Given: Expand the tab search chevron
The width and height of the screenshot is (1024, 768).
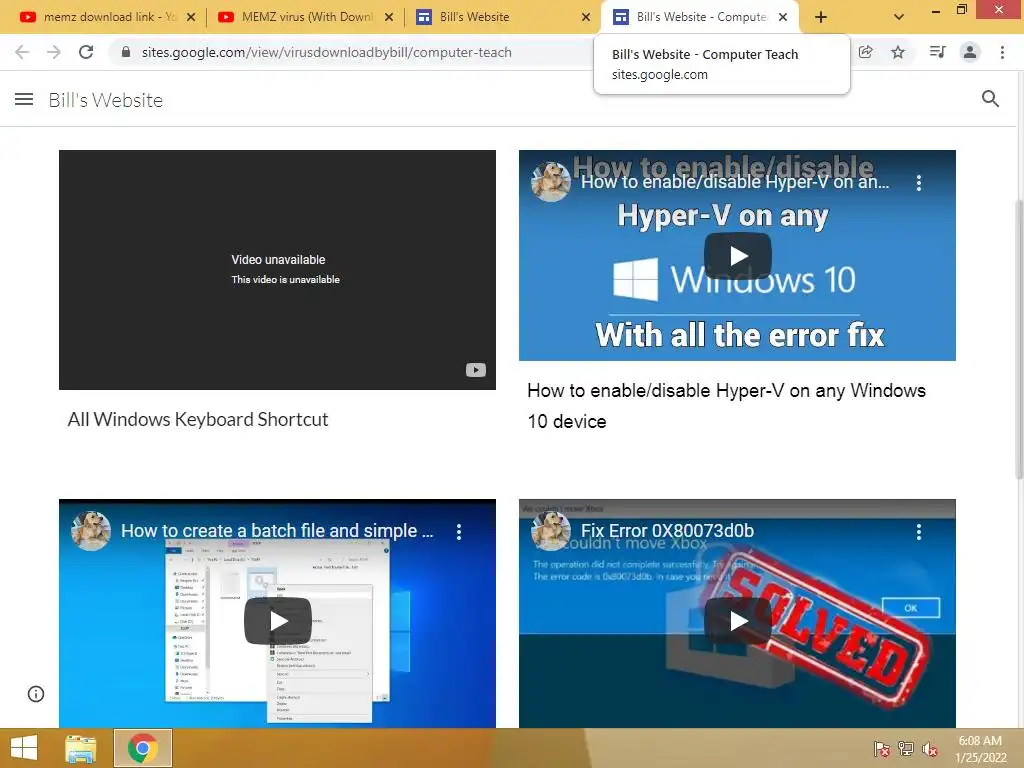Looking at the screenshot, I should coord(899,17).
